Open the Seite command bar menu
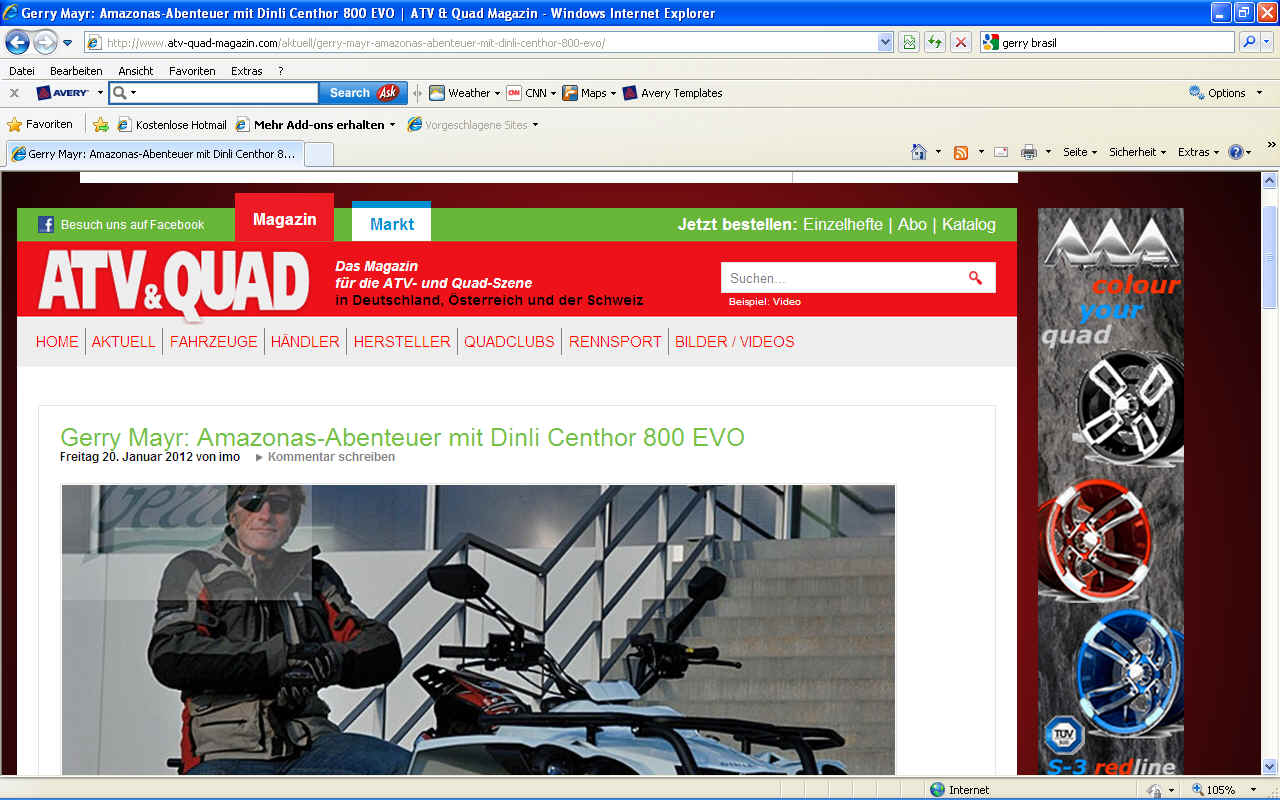1280x800 pixels. [1080, 152]
